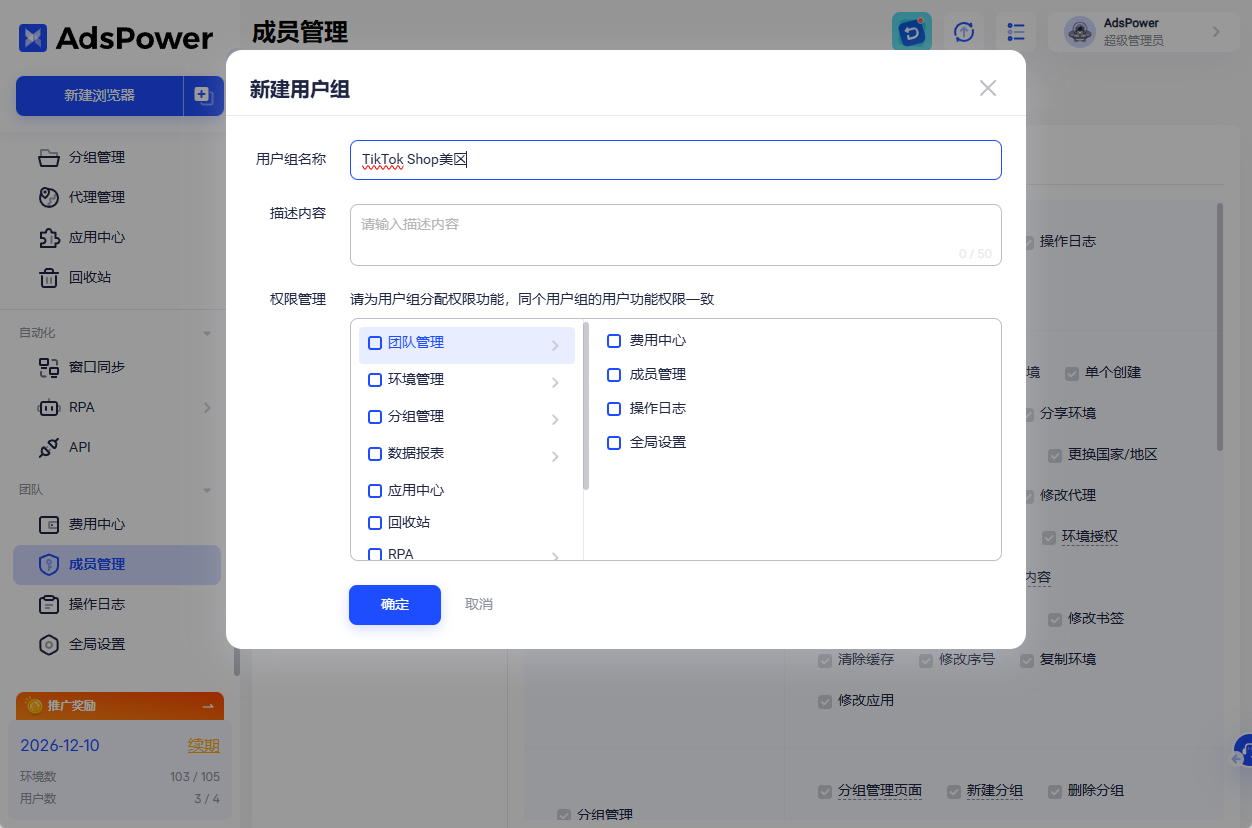Click the 取消 button

479,605
